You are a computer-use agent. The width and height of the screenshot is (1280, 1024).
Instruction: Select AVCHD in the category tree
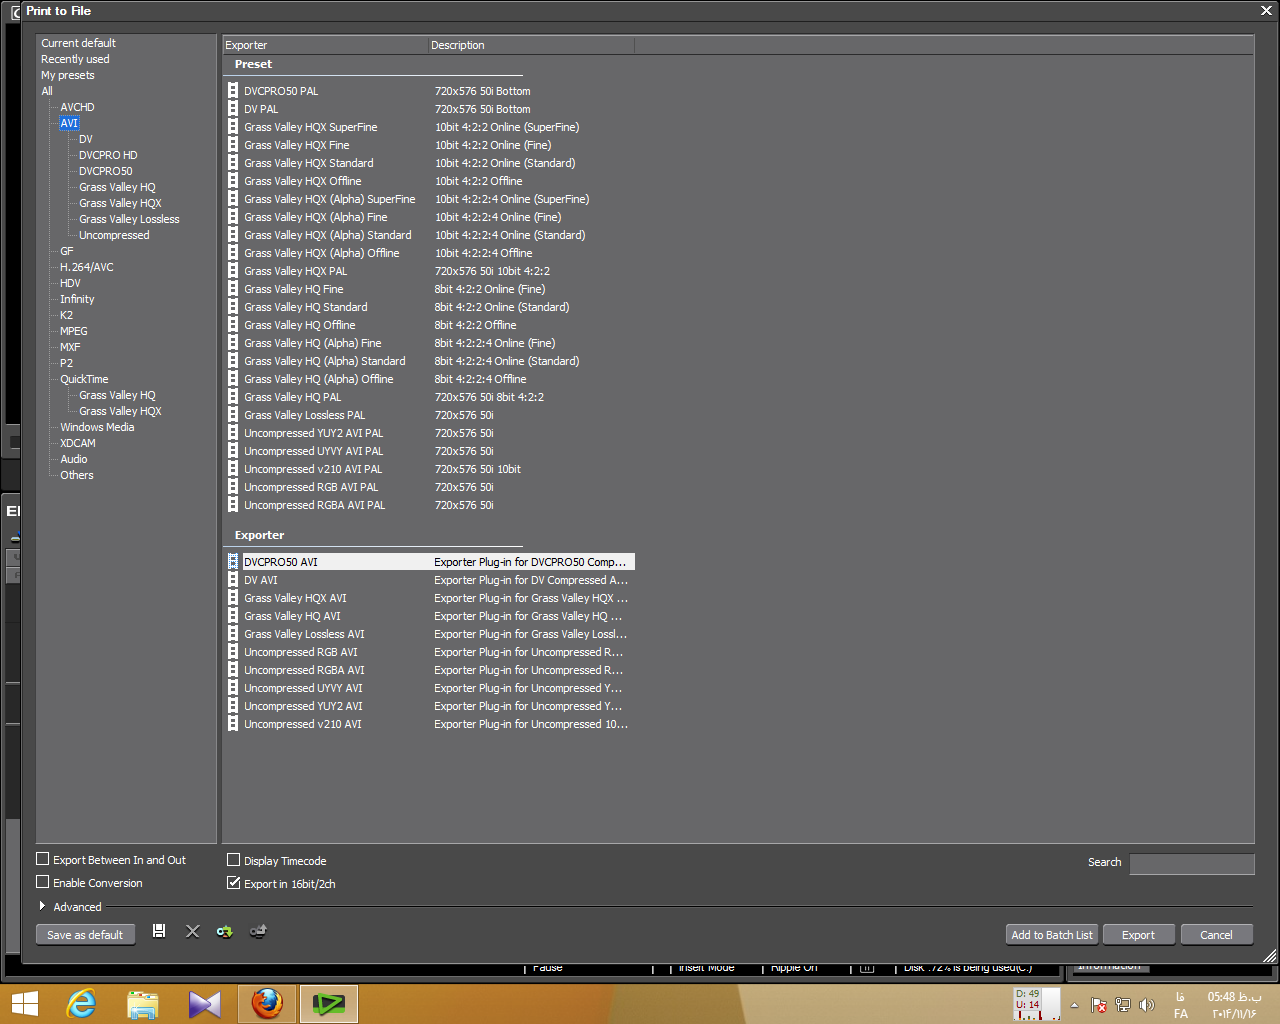coord(77,107)
